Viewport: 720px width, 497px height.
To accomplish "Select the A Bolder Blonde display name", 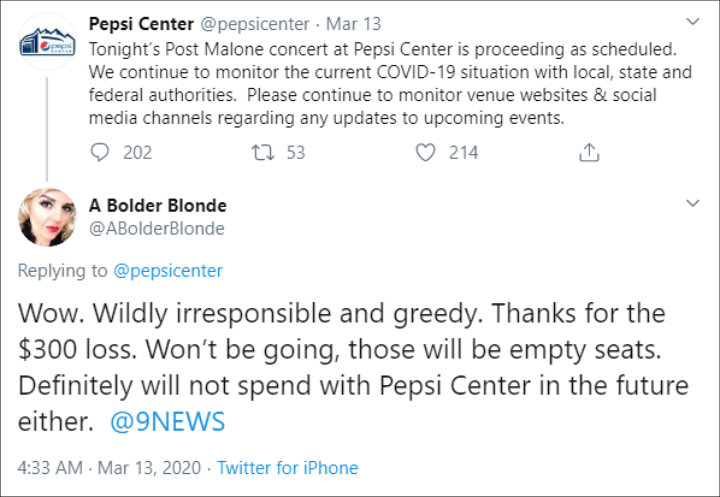I will 158,205.
